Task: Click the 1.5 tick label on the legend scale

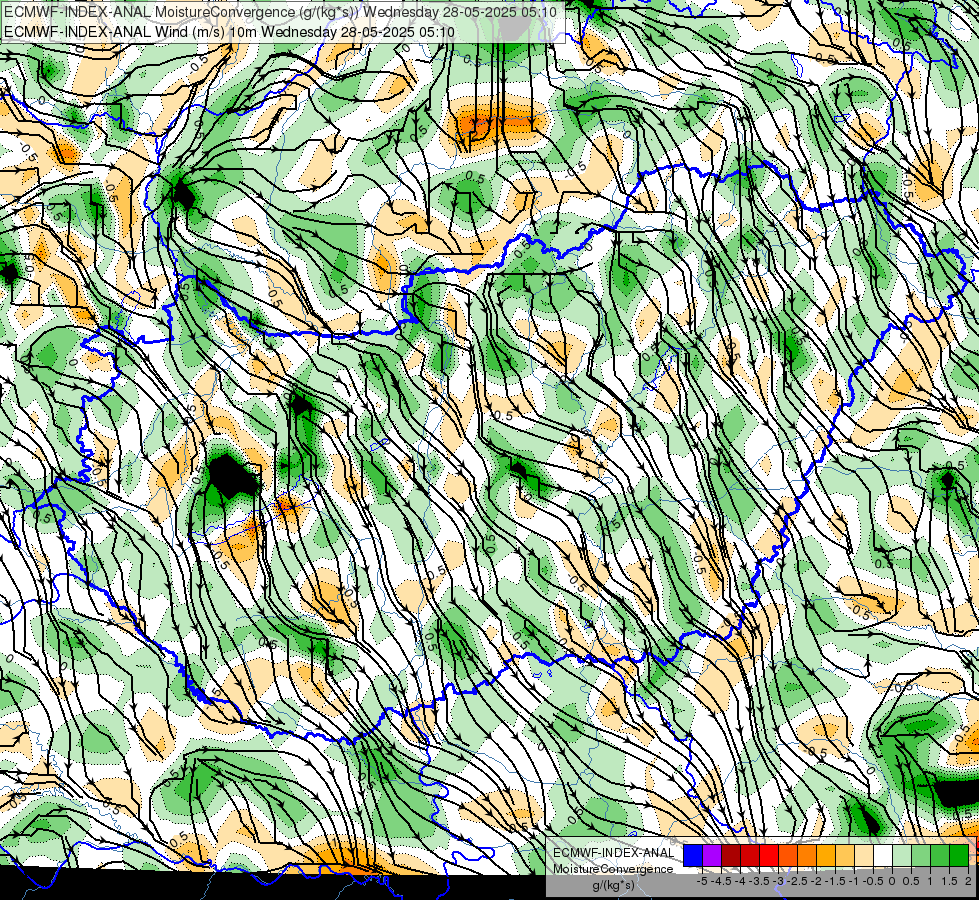Action: click(x=949, y=881)
